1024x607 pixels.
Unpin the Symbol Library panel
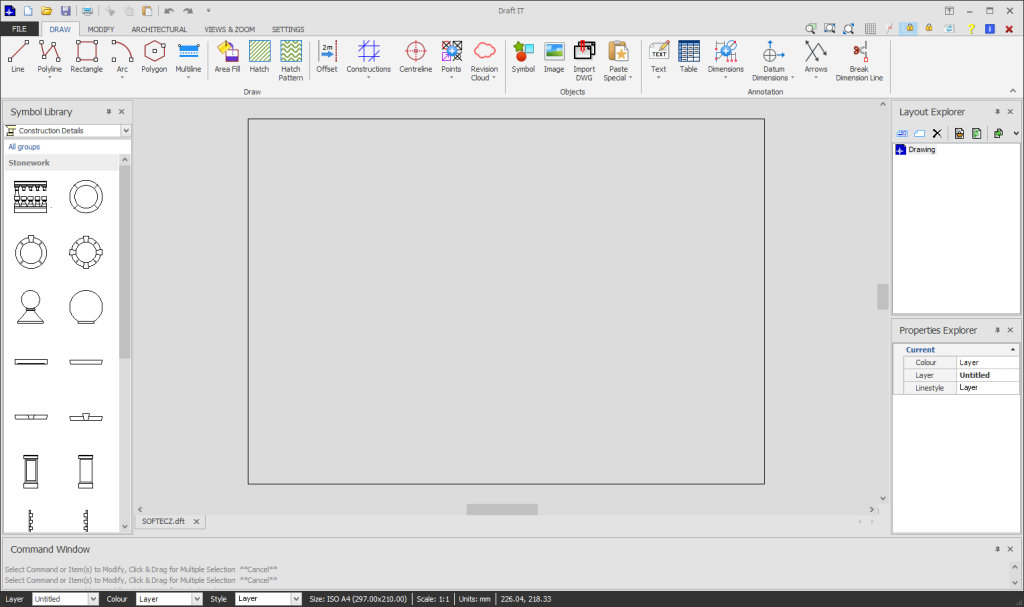pos(108,112)
